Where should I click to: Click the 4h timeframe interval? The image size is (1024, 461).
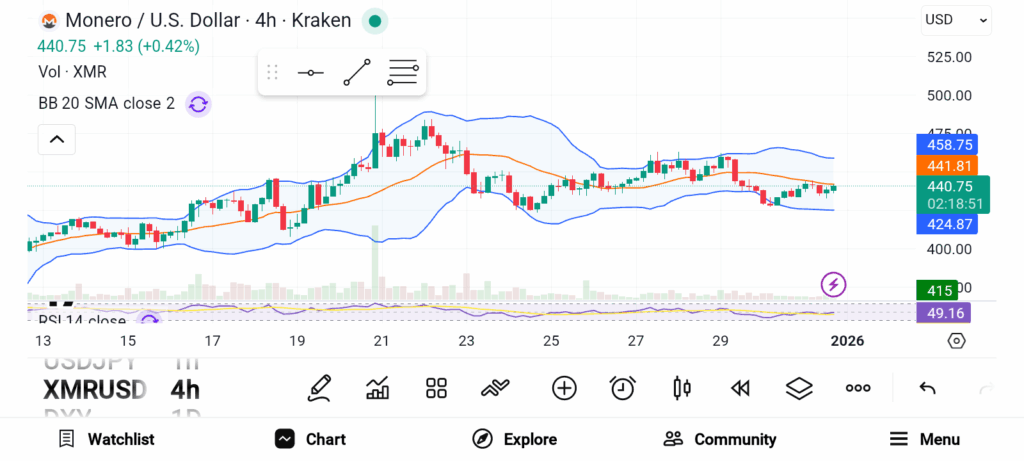click(x=185, y=389)
